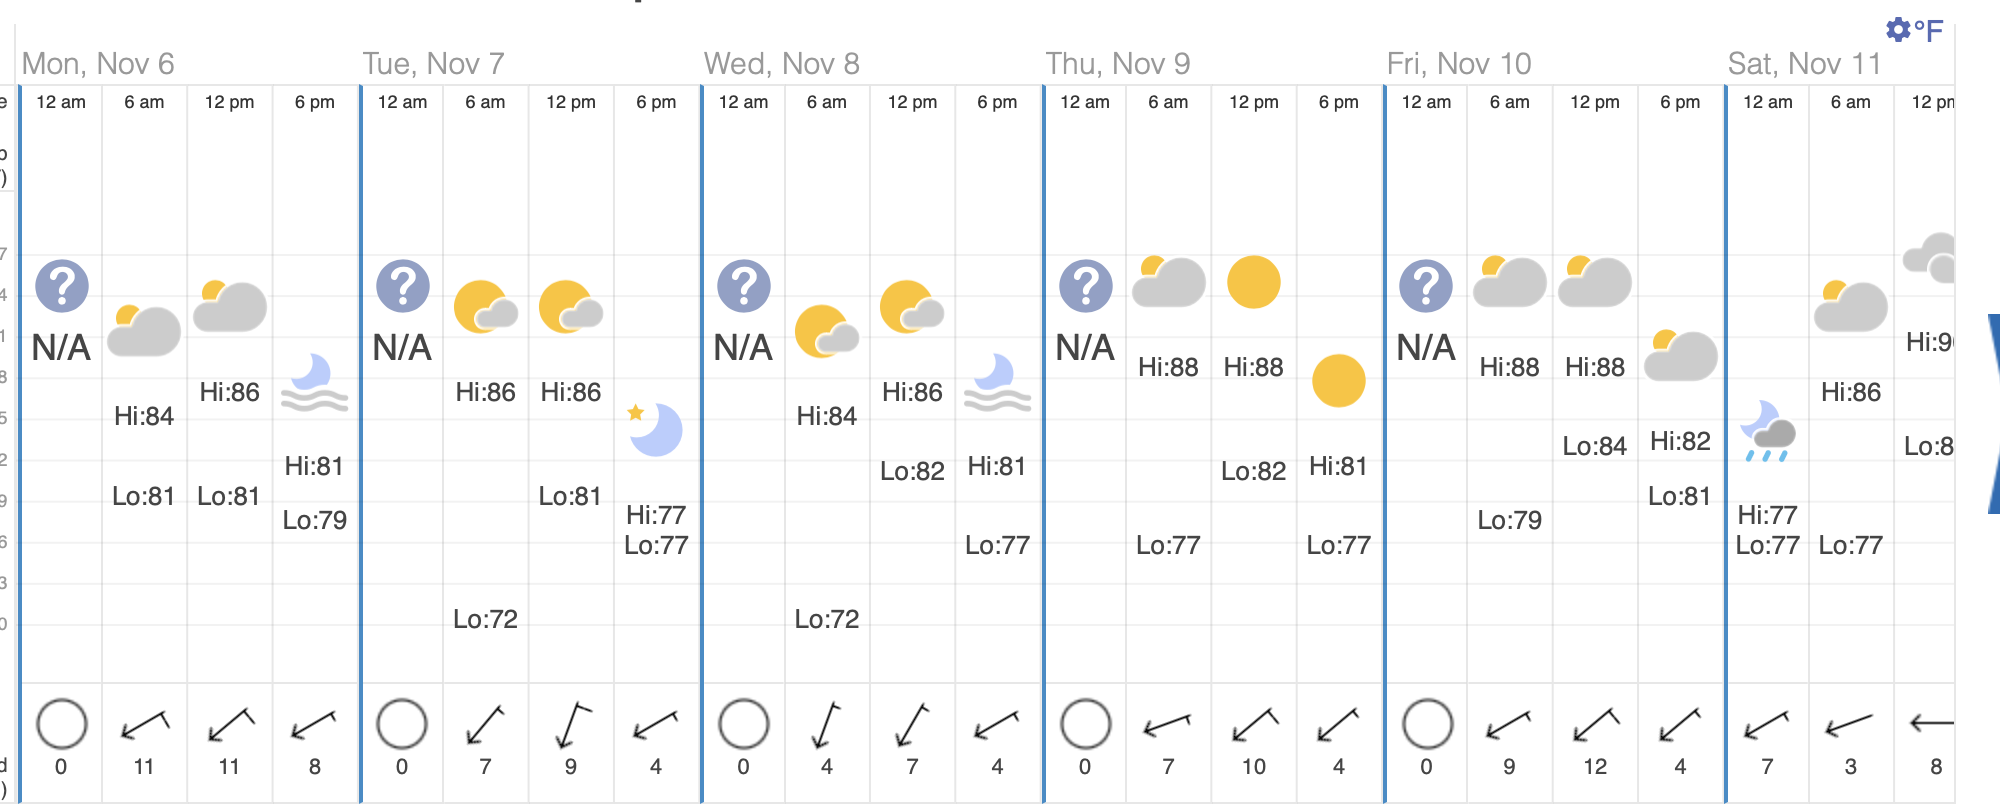Screen dimensions: 2000x804
Task: Click Friday 6 pm partly cloudy icon
Action: click(1680, 355)
